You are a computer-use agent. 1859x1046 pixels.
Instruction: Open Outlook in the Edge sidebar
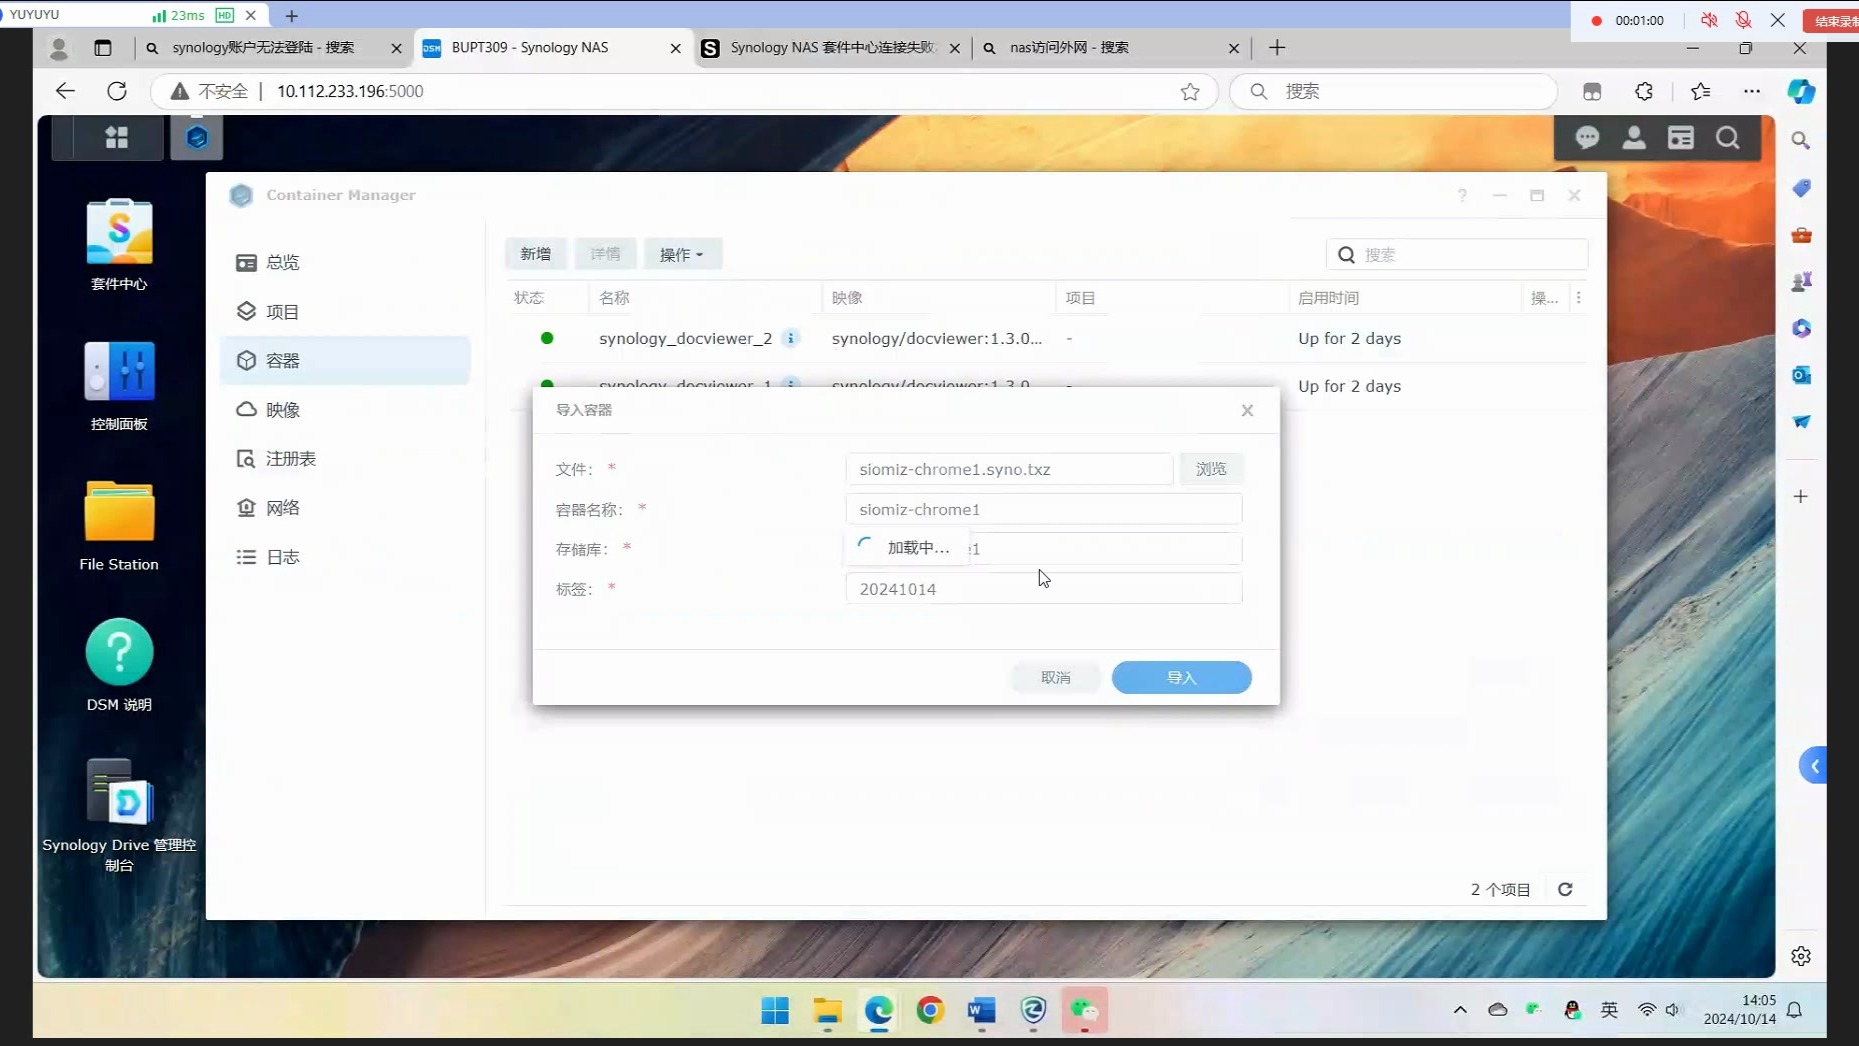tap(1801, 375)
